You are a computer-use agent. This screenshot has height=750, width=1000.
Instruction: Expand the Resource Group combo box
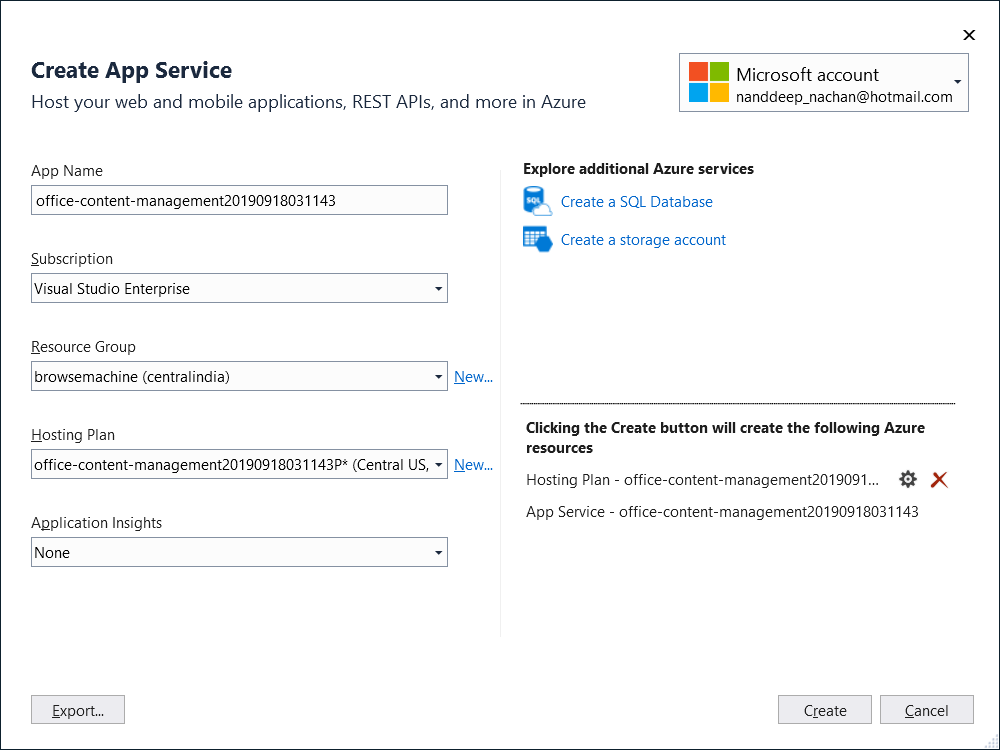(x=438, y=377)
